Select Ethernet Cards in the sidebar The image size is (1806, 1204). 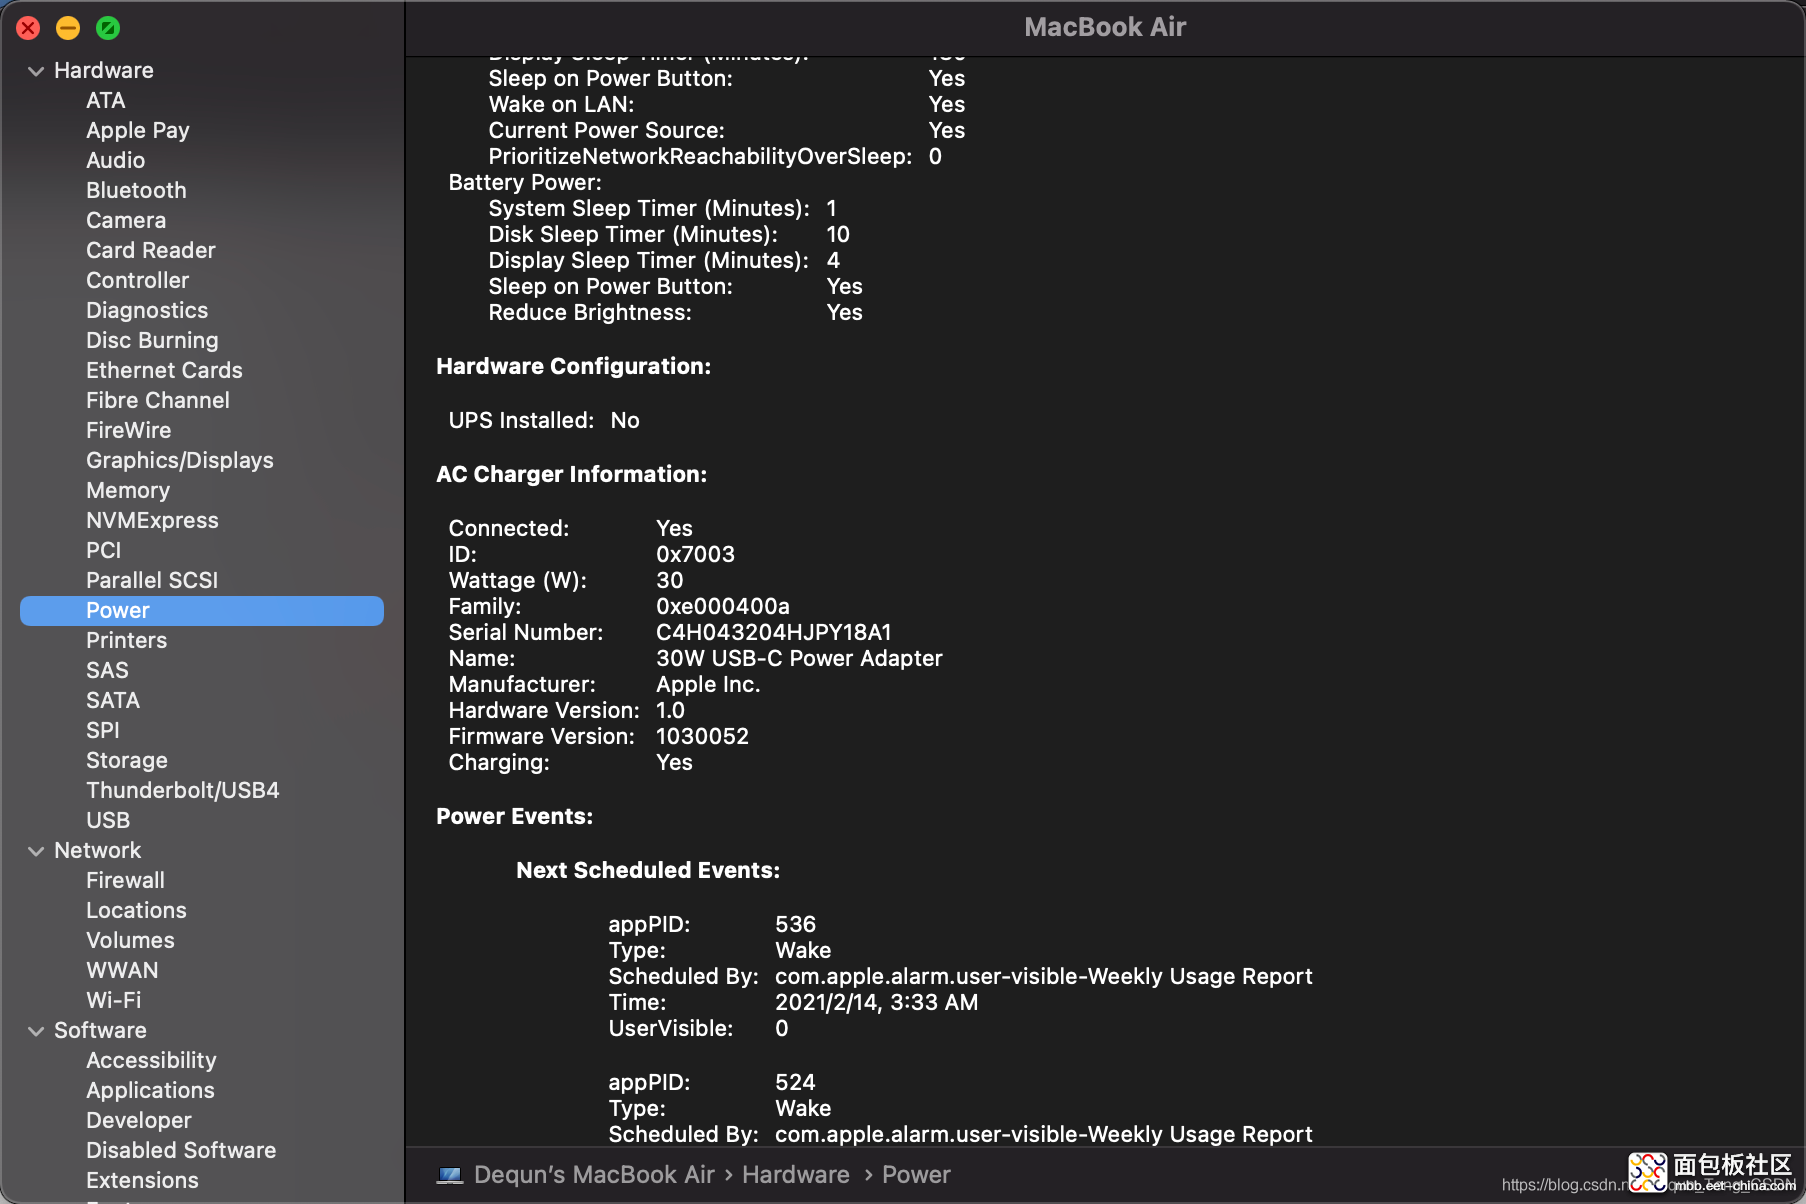click(x=164, y=371)
